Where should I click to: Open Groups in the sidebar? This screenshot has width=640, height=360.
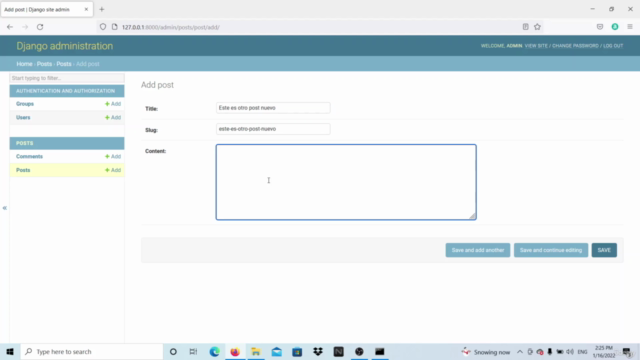pyautogui.click(x=25, y=104)
